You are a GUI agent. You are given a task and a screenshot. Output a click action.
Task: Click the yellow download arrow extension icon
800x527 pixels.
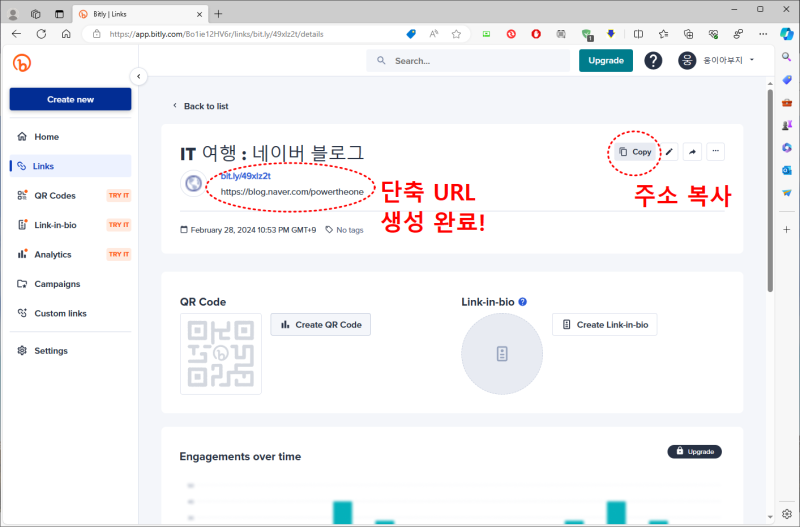point(611,34)
